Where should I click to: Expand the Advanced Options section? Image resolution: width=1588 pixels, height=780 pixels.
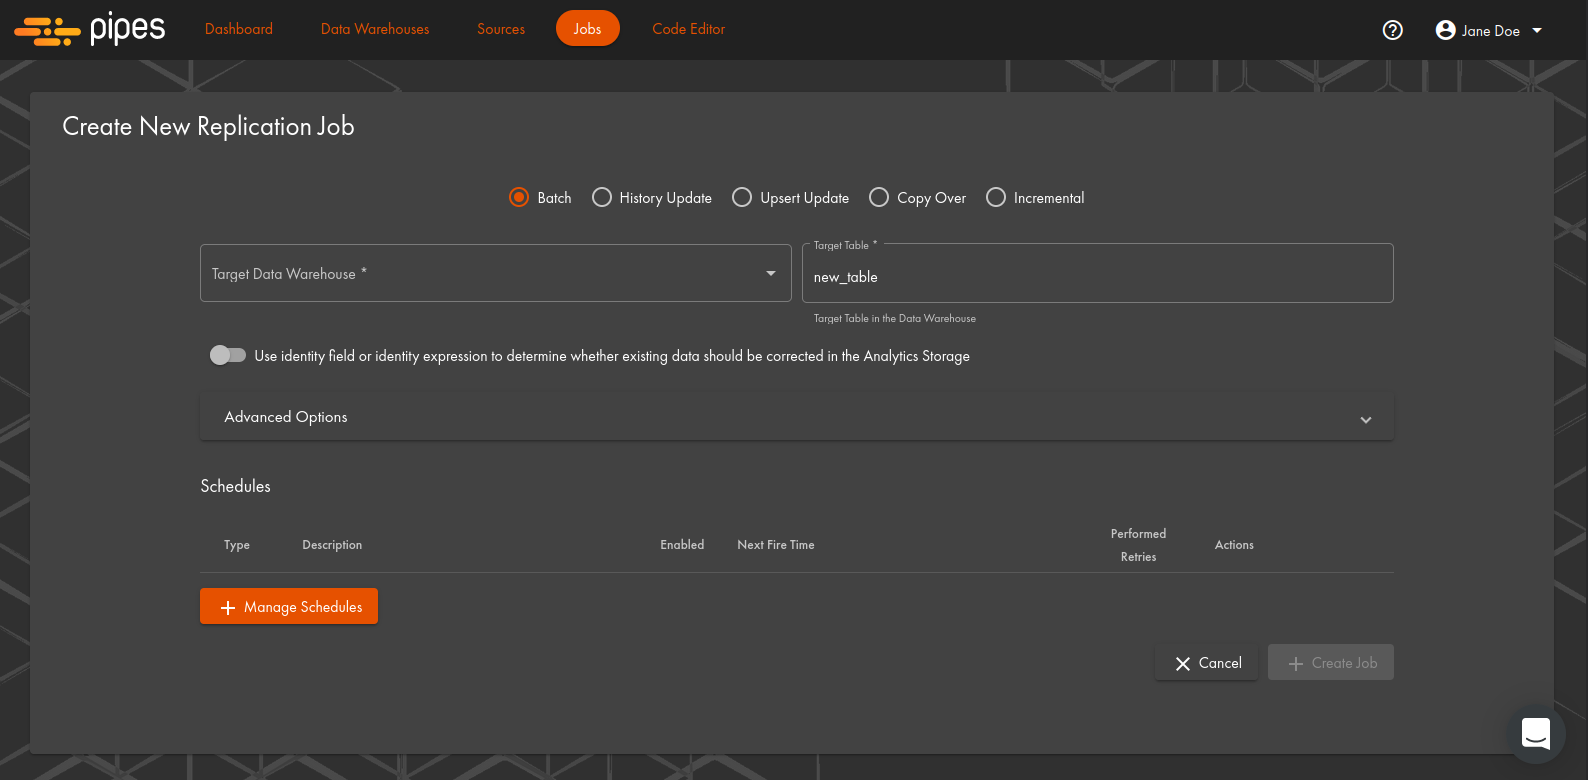tap(796, 417)
